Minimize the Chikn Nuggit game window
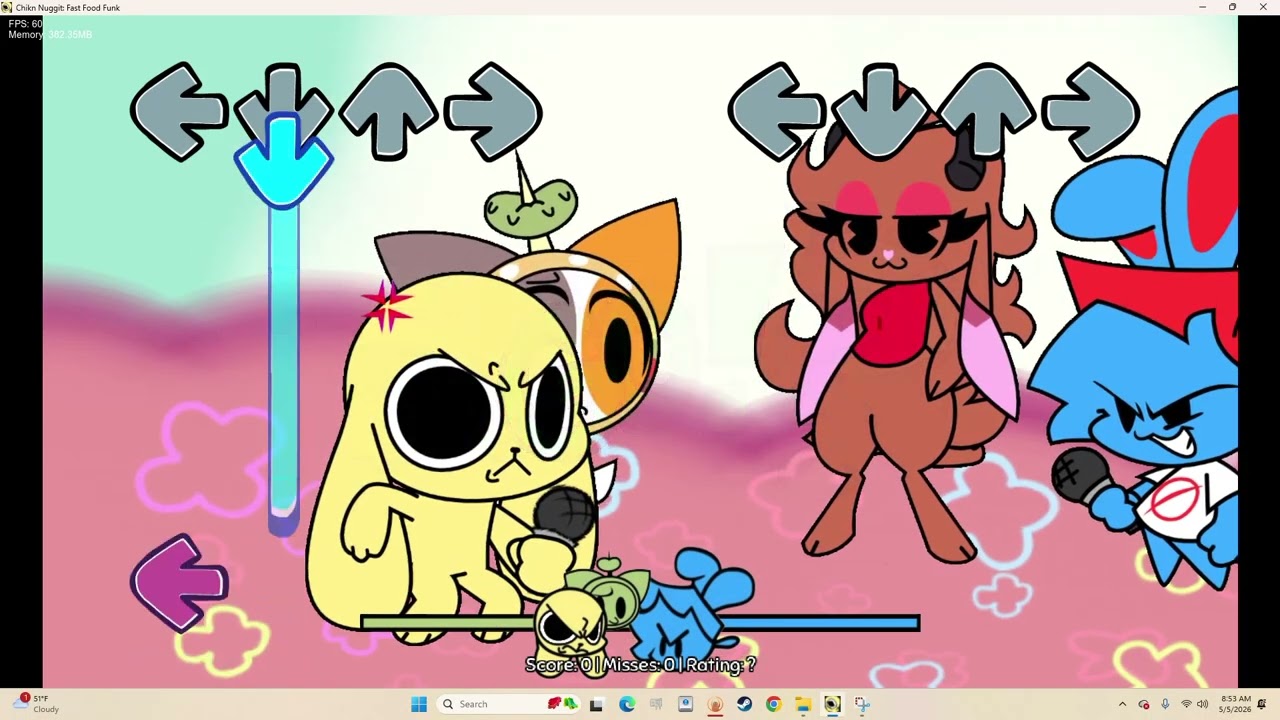This screenshot has width=1280, height=720. tap(1203, 8)
